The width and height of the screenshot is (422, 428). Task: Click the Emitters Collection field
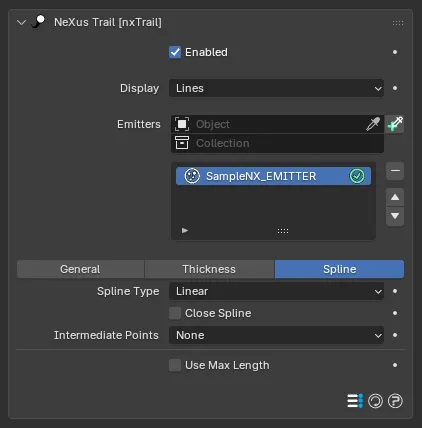pos(277,143)
